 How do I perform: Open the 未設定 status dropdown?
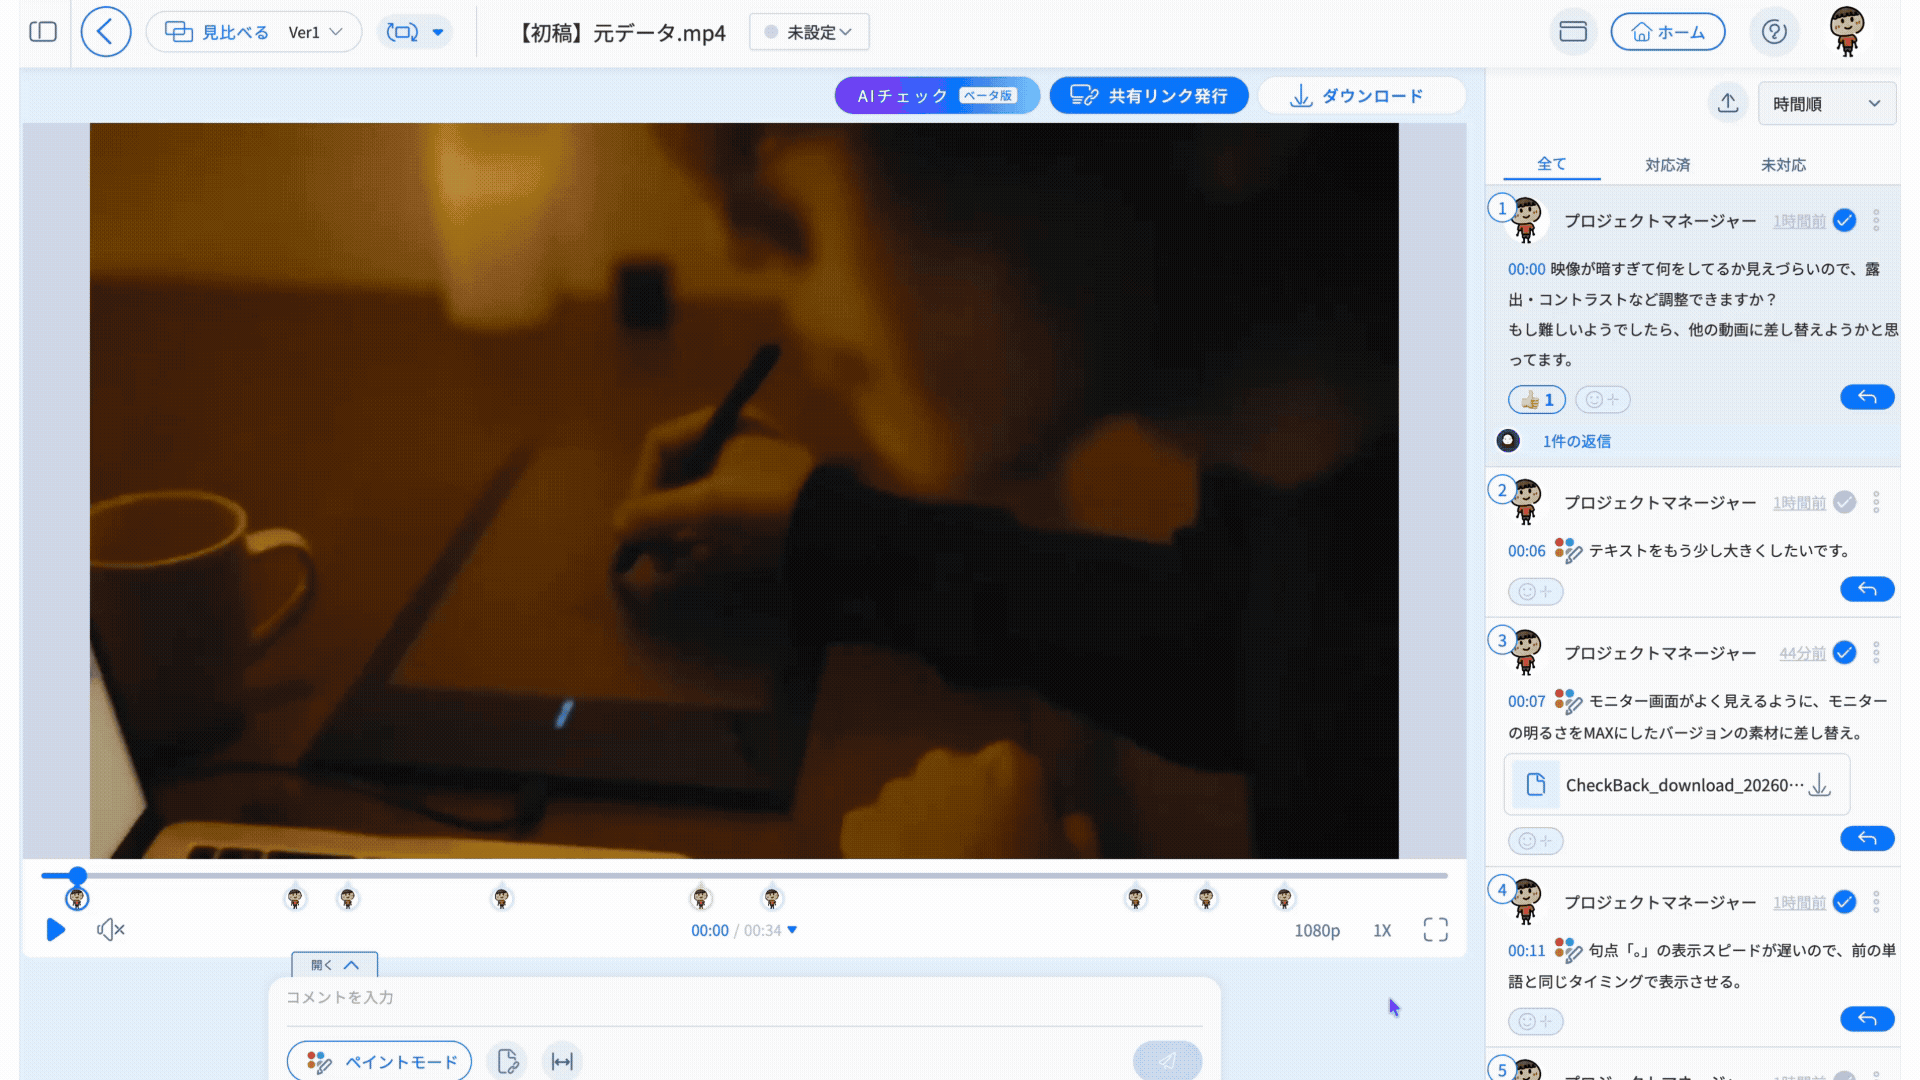809,32
